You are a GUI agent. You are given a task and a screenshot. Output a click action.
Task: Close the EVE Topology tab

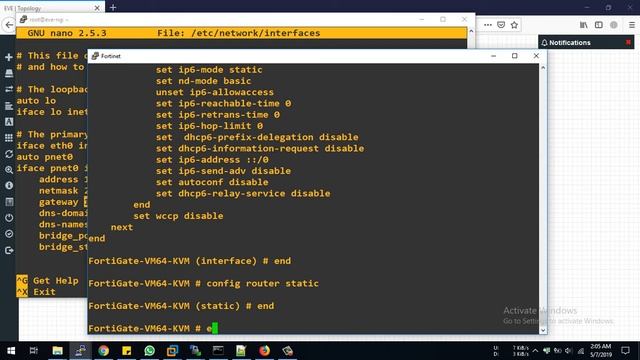coord(97,8)
